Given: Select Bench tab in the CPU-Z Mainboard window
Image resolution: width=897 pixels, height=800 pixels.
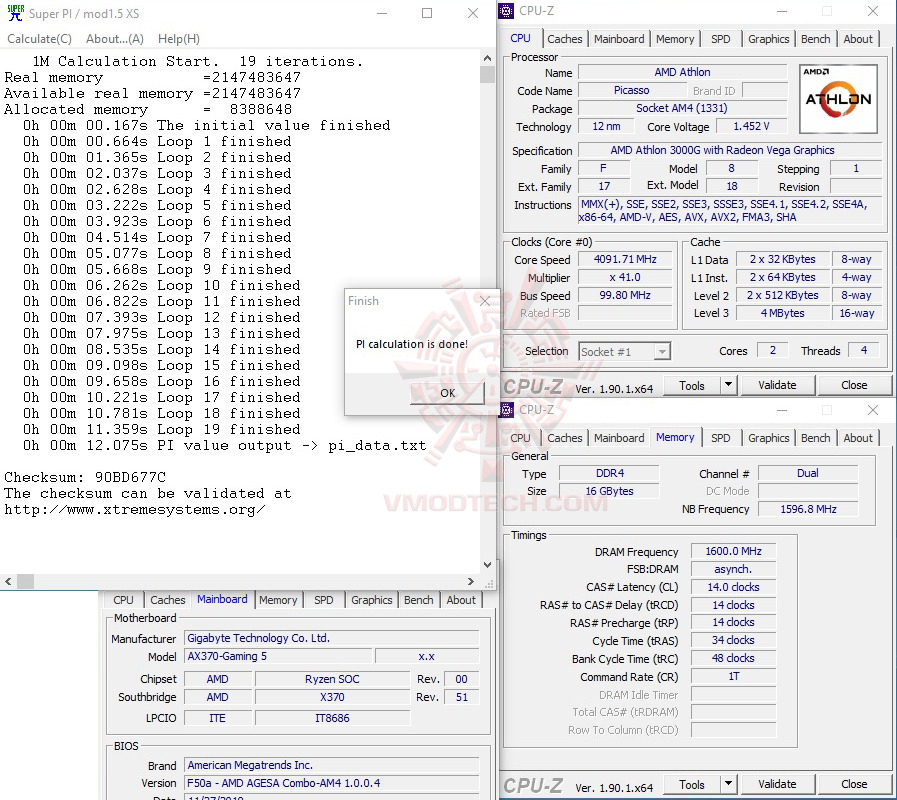Looking at the screenshot, I should point(418,600).
